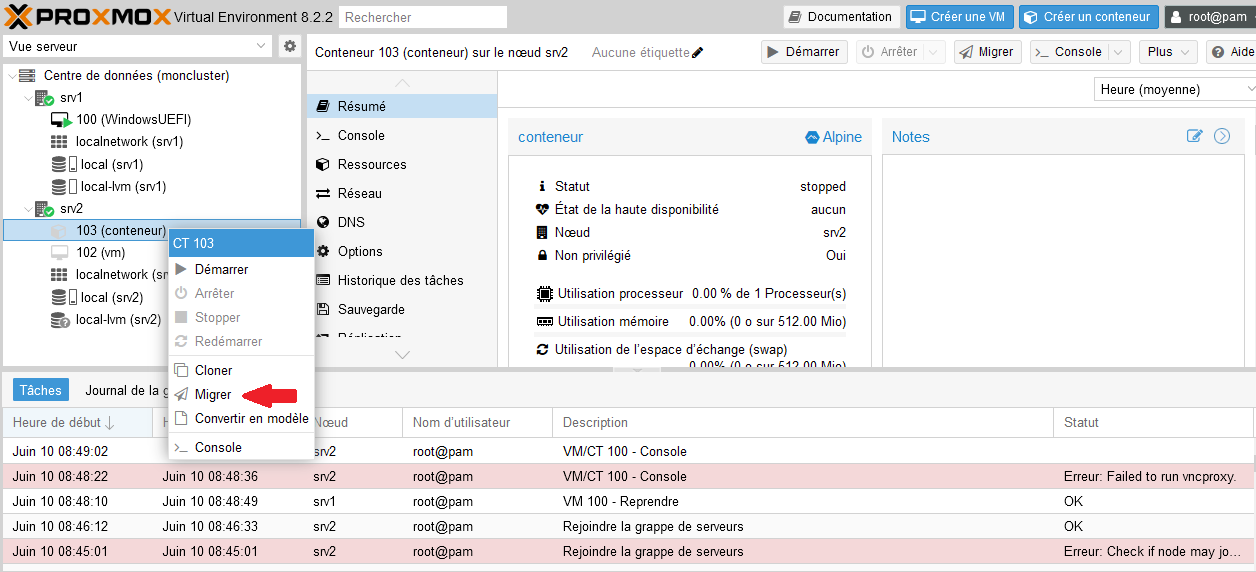Viewport: 1256px width, 572px height.
Task: Collapse Notes panel with circle arrow icon
Action: (x=1221, y=136)
